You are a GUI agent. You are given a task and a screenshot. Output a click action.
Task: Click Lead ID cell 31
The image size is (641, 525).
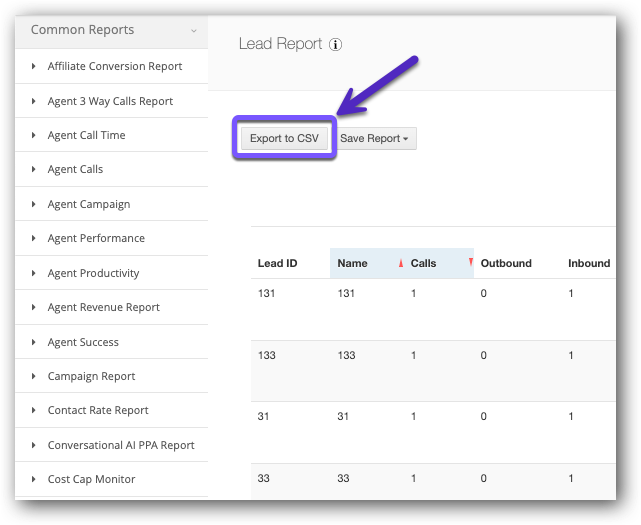[x=263, y=416]
